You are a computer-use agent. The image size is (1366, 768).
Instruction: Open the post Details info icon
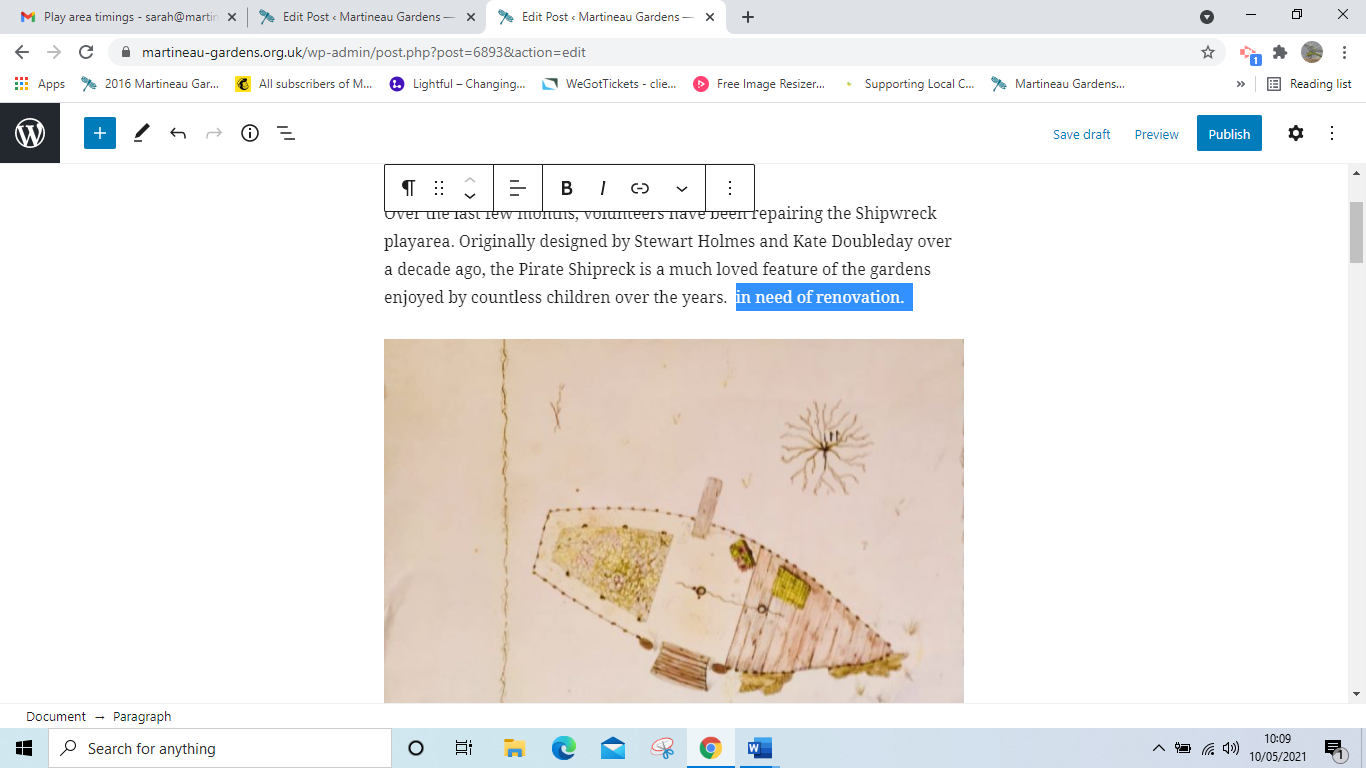(x=250, y=133)
